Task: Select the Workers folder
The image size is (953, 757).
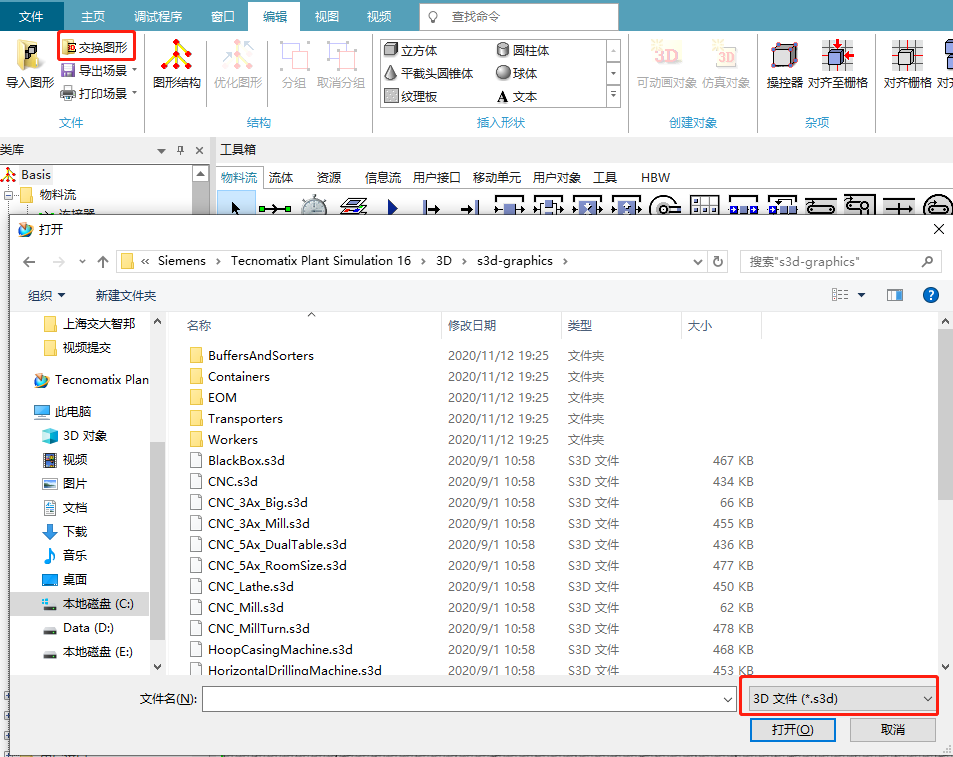Action: point(233,439)
